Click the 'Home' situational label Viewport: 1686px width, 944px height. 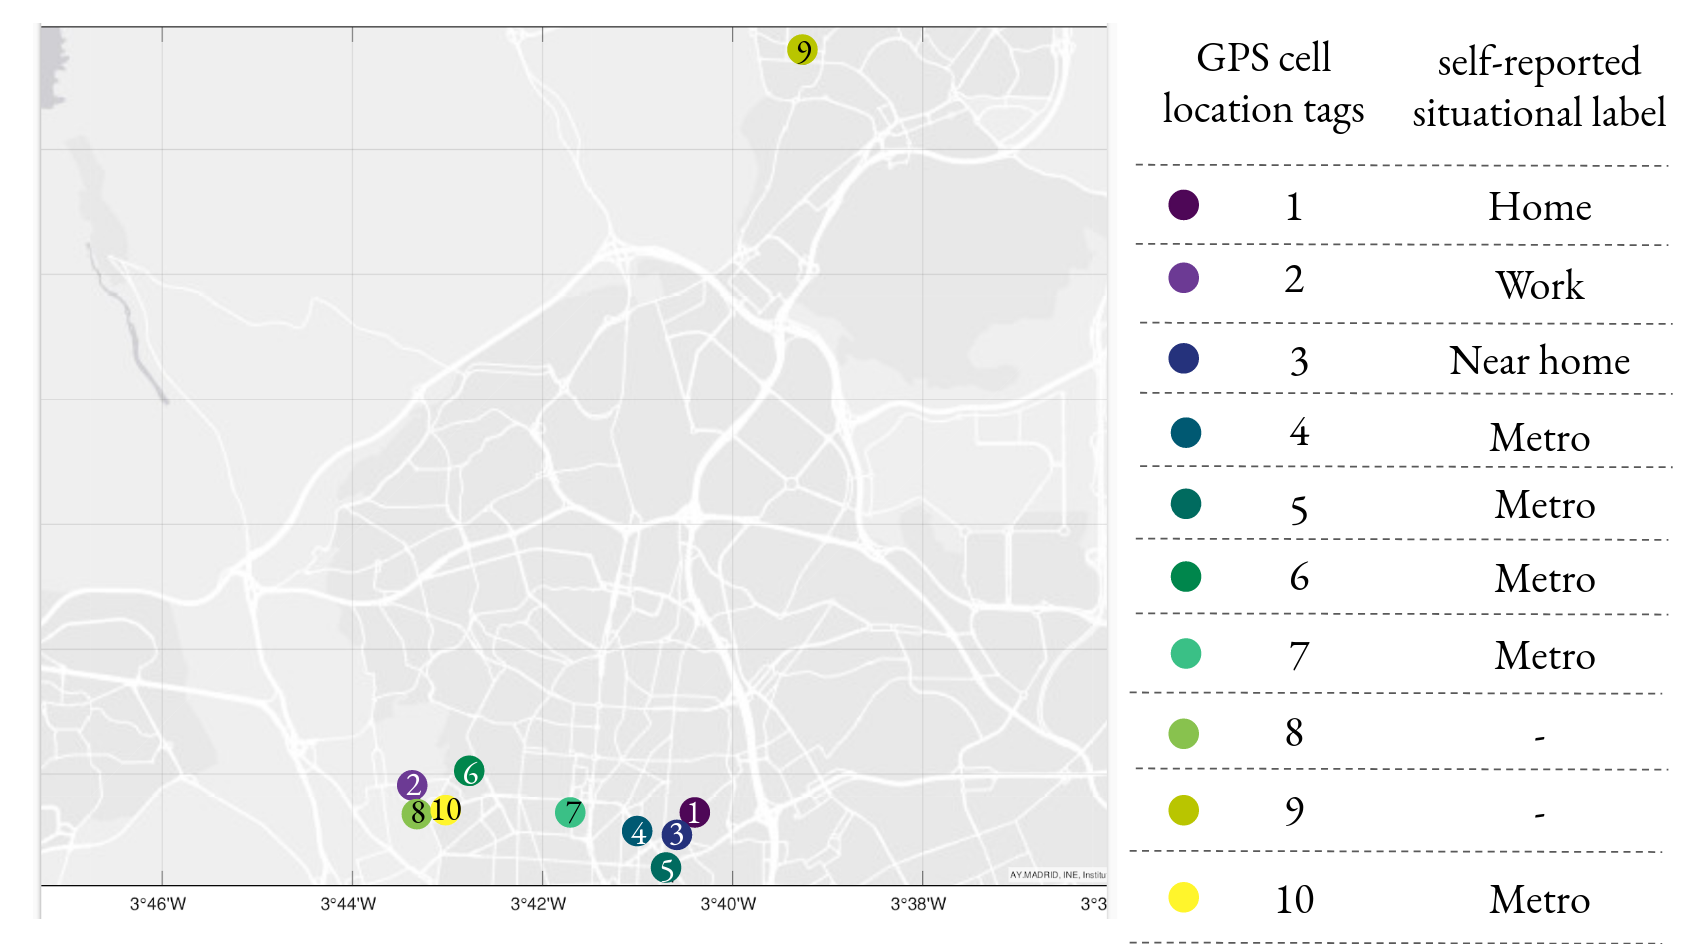click(1539, 207)
